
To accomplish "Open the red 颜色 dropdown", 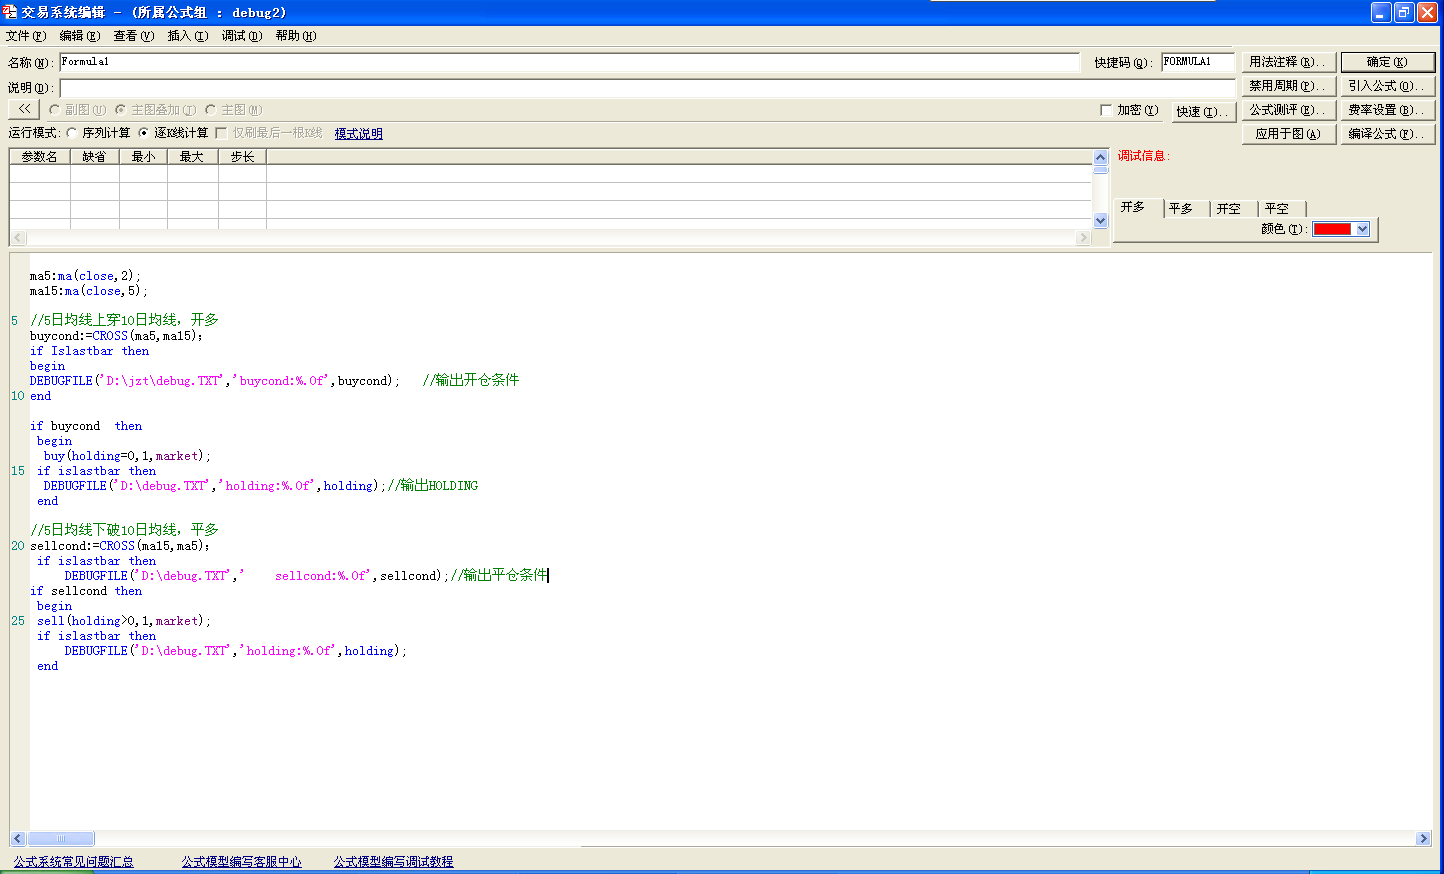I will coord(1362,229).
